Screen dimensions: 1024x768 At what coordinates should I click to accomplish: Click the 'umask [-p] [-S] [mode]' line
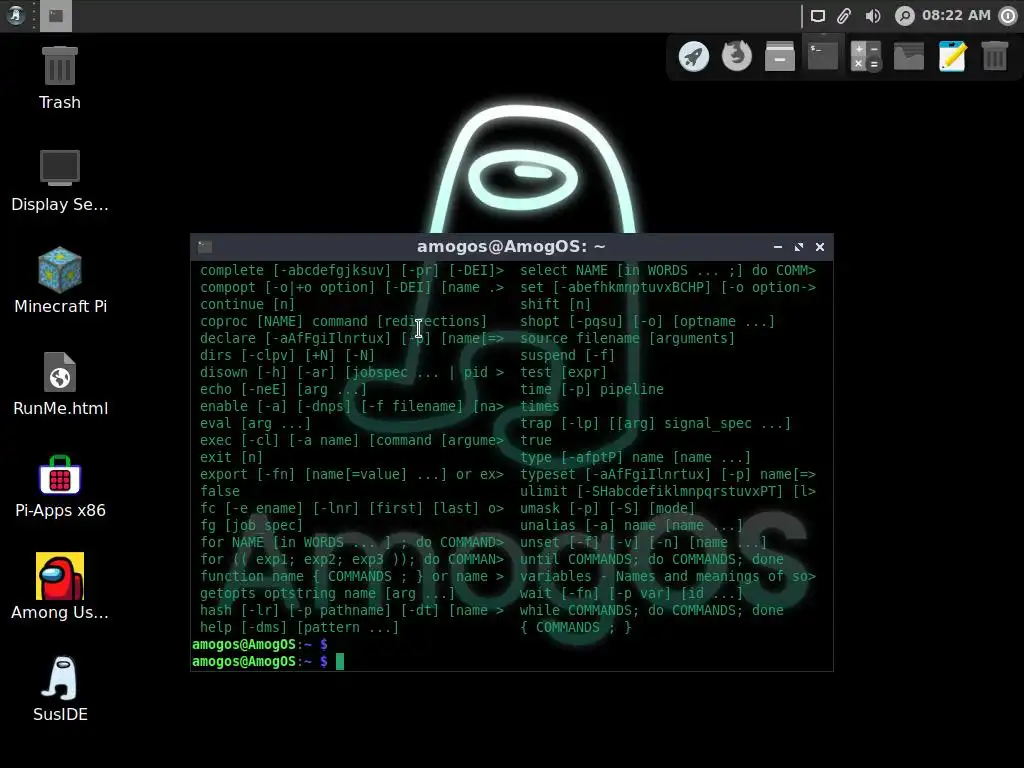pos(607,508)
